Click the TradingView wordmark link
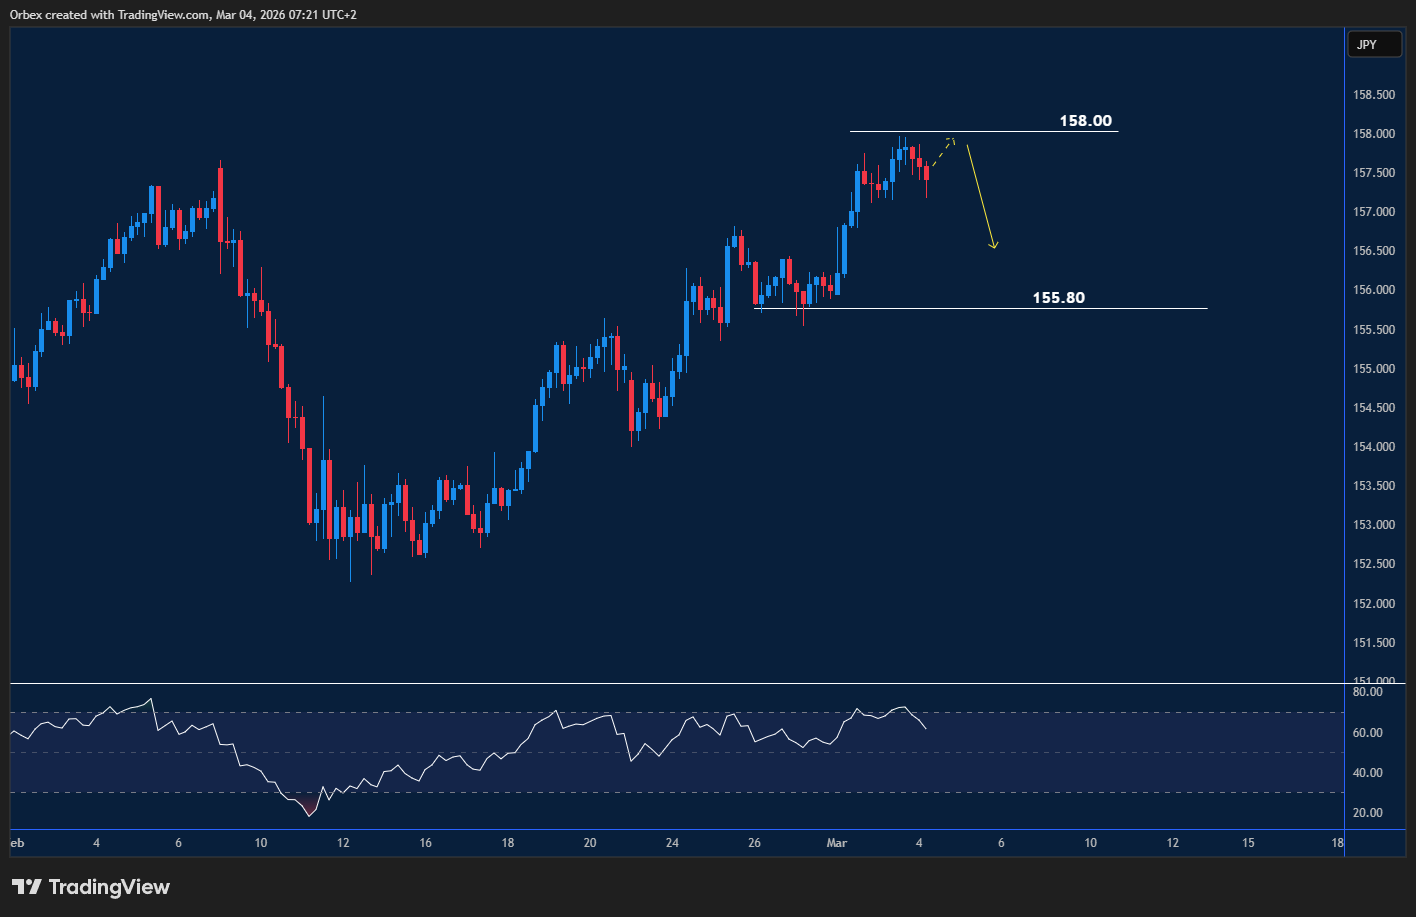Image resolution: width=1416 pixels, height=917 pixels. coord(110,886)
